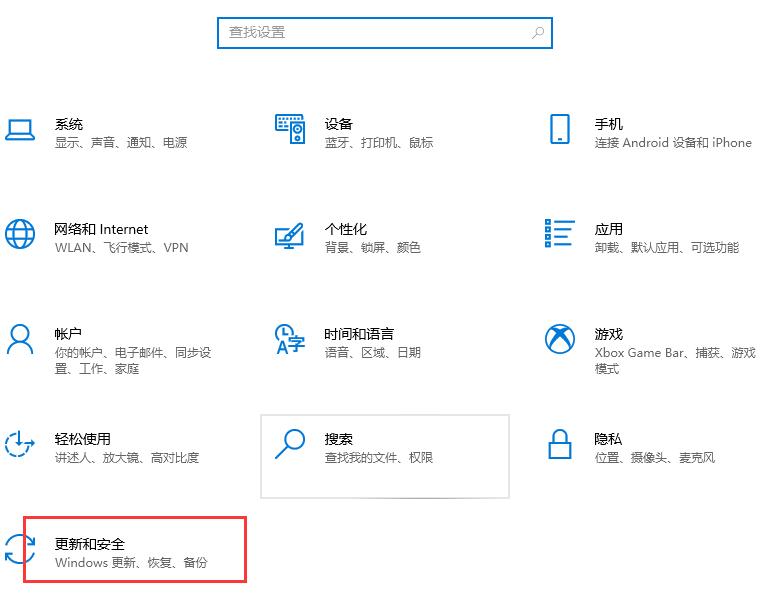The height and width of the screenshot is (611, 780).
Task: Click the text Xbox Game Bar、捕获、游戏模式
Action: point(675,361)
